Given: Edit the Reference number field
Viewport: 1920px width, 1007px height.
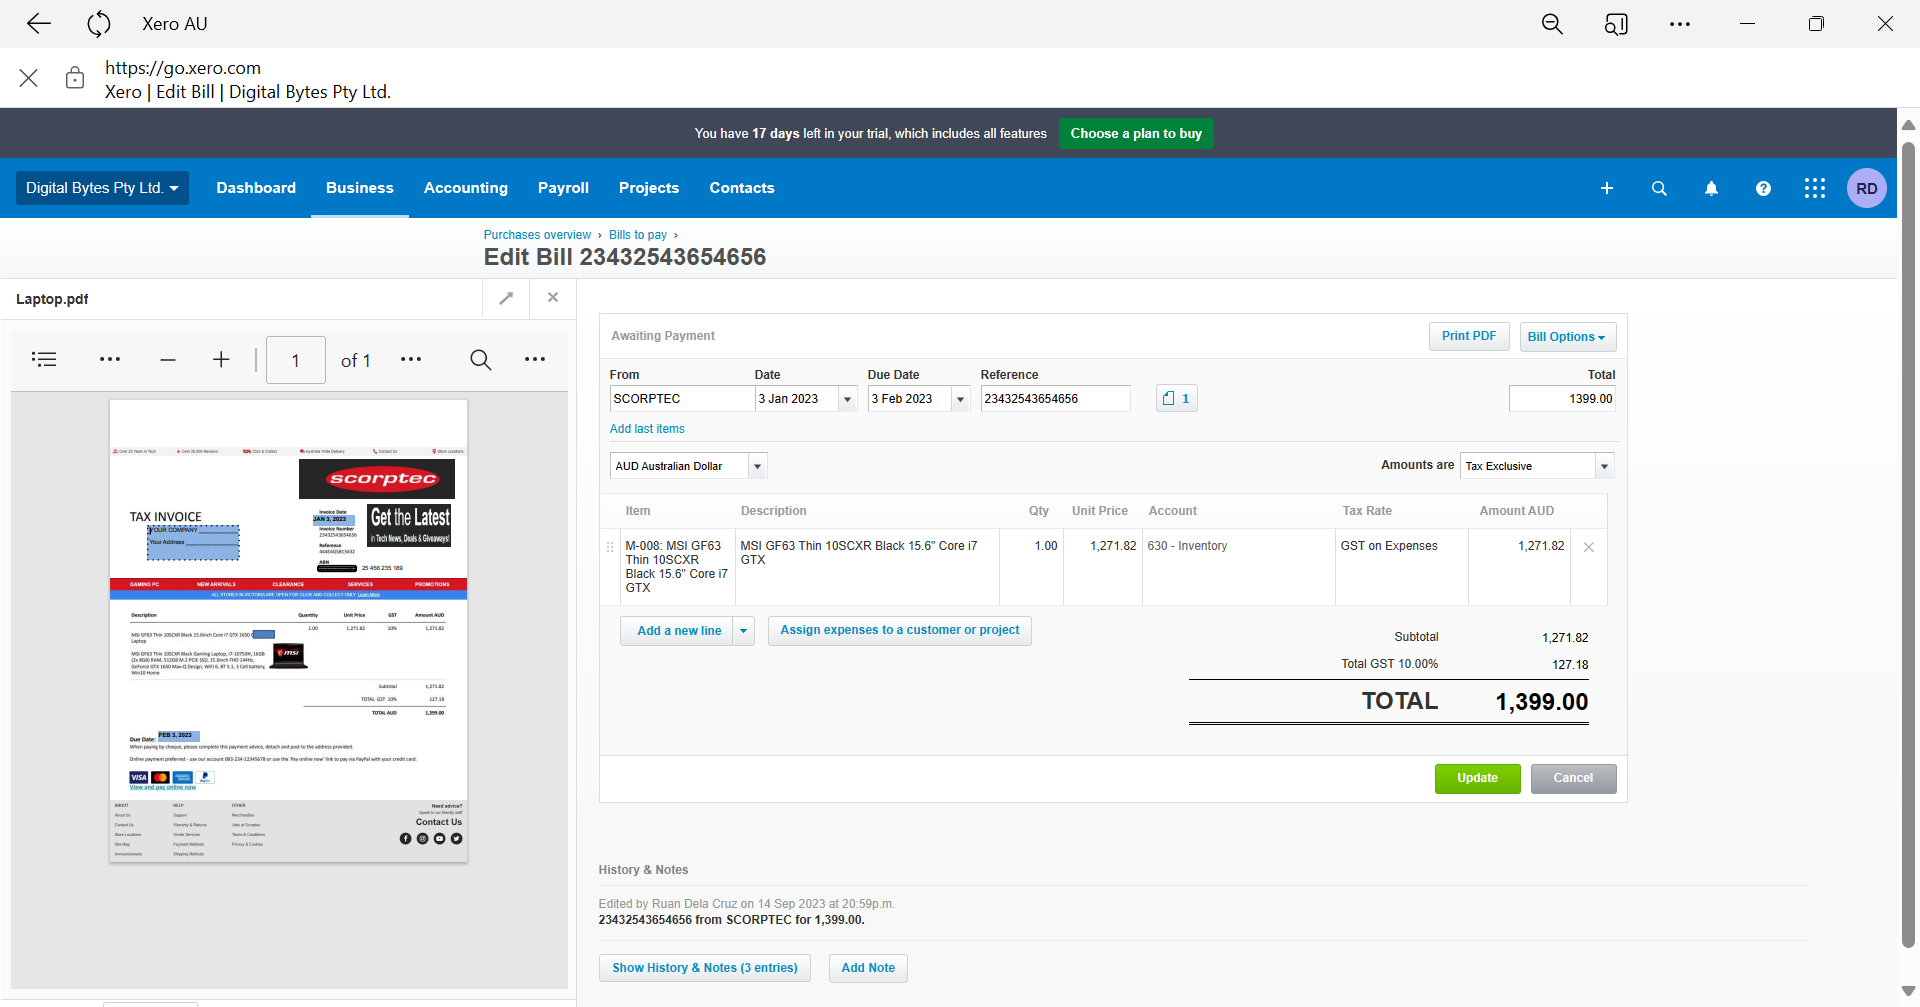Looking at the screenshot, I should pyautogui.click(x=1055, y=399).
